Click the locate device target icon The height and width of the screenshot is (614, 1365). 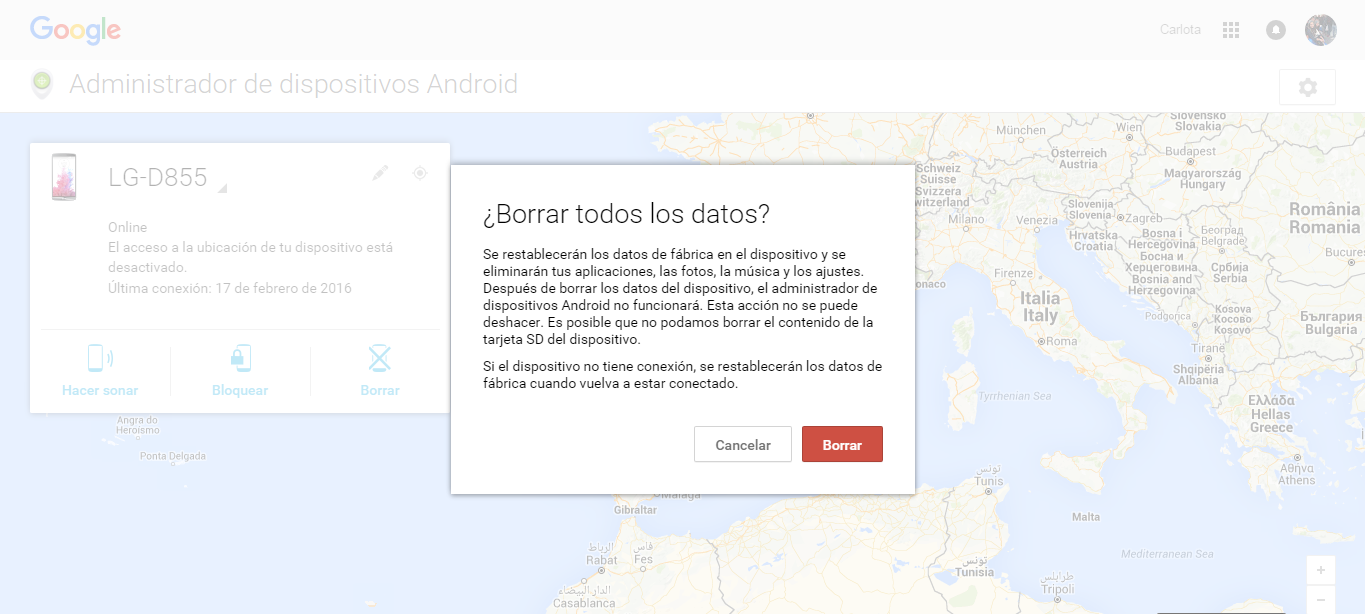pos(420,173)
